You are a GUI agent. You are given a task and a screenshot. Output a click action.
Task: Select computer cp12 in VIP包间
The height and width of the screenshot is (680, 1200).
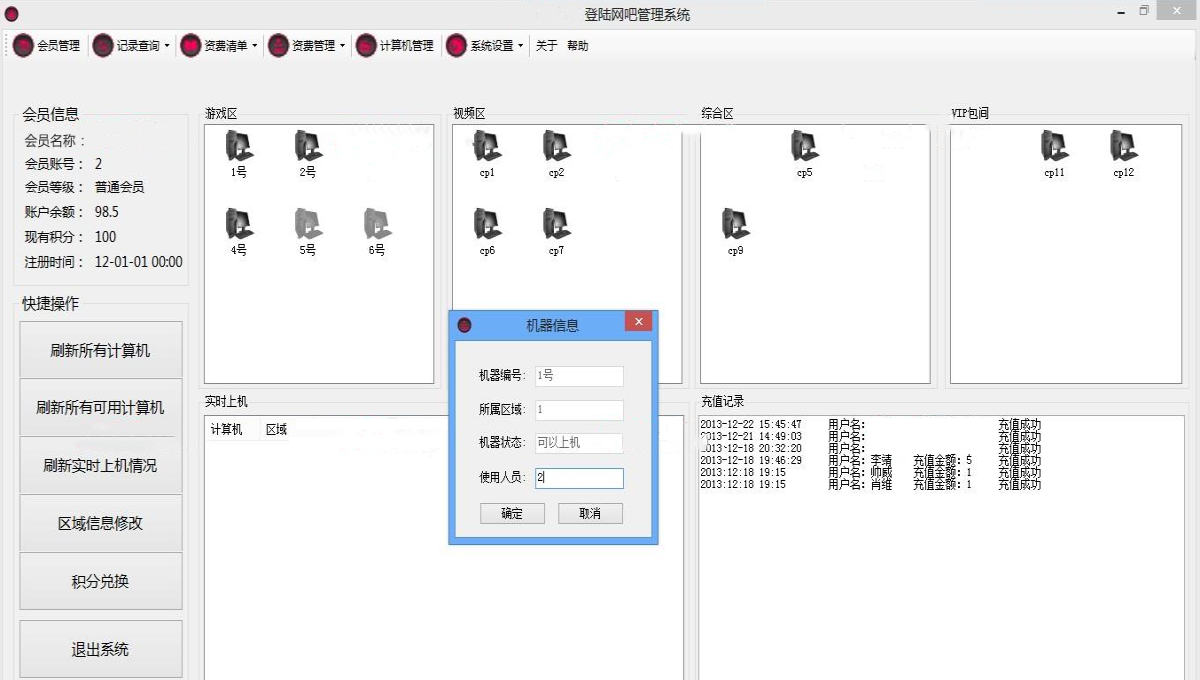coord(1124,154)
